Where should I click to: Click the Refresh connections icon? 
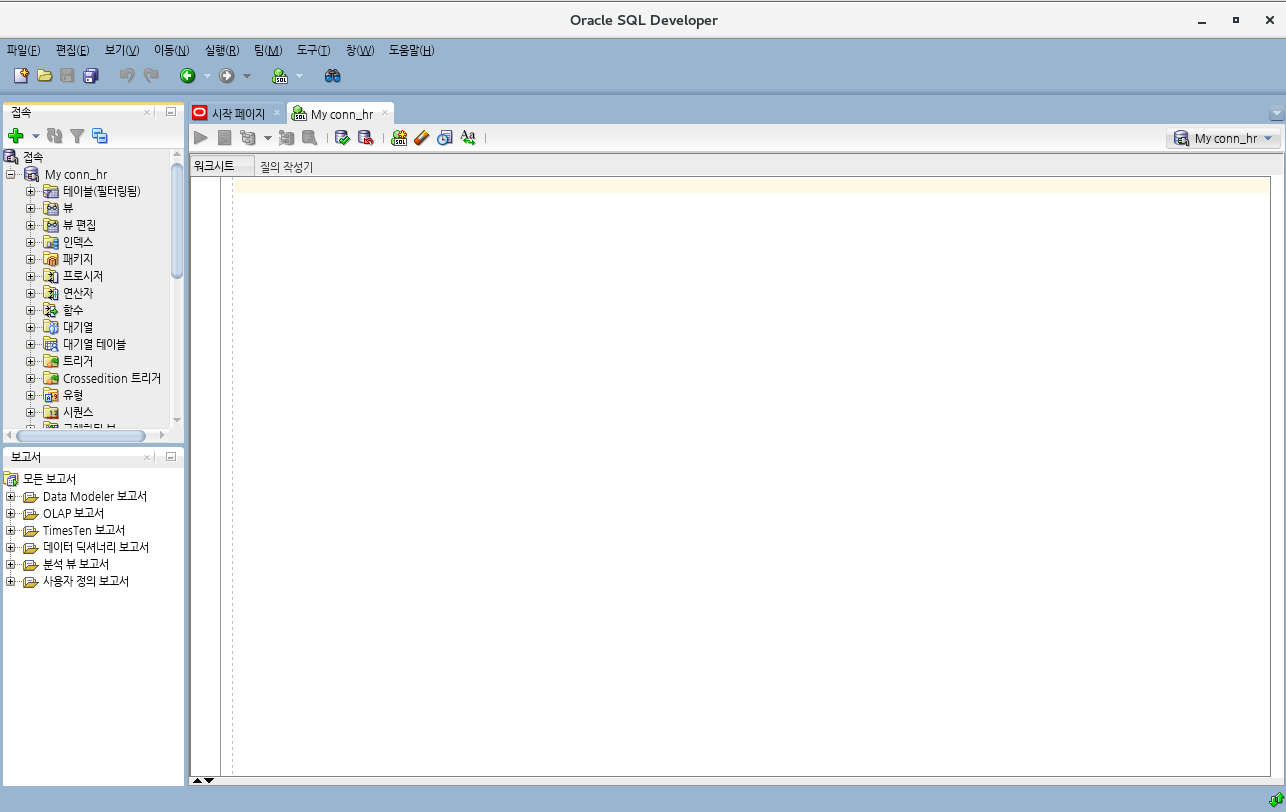55,135
